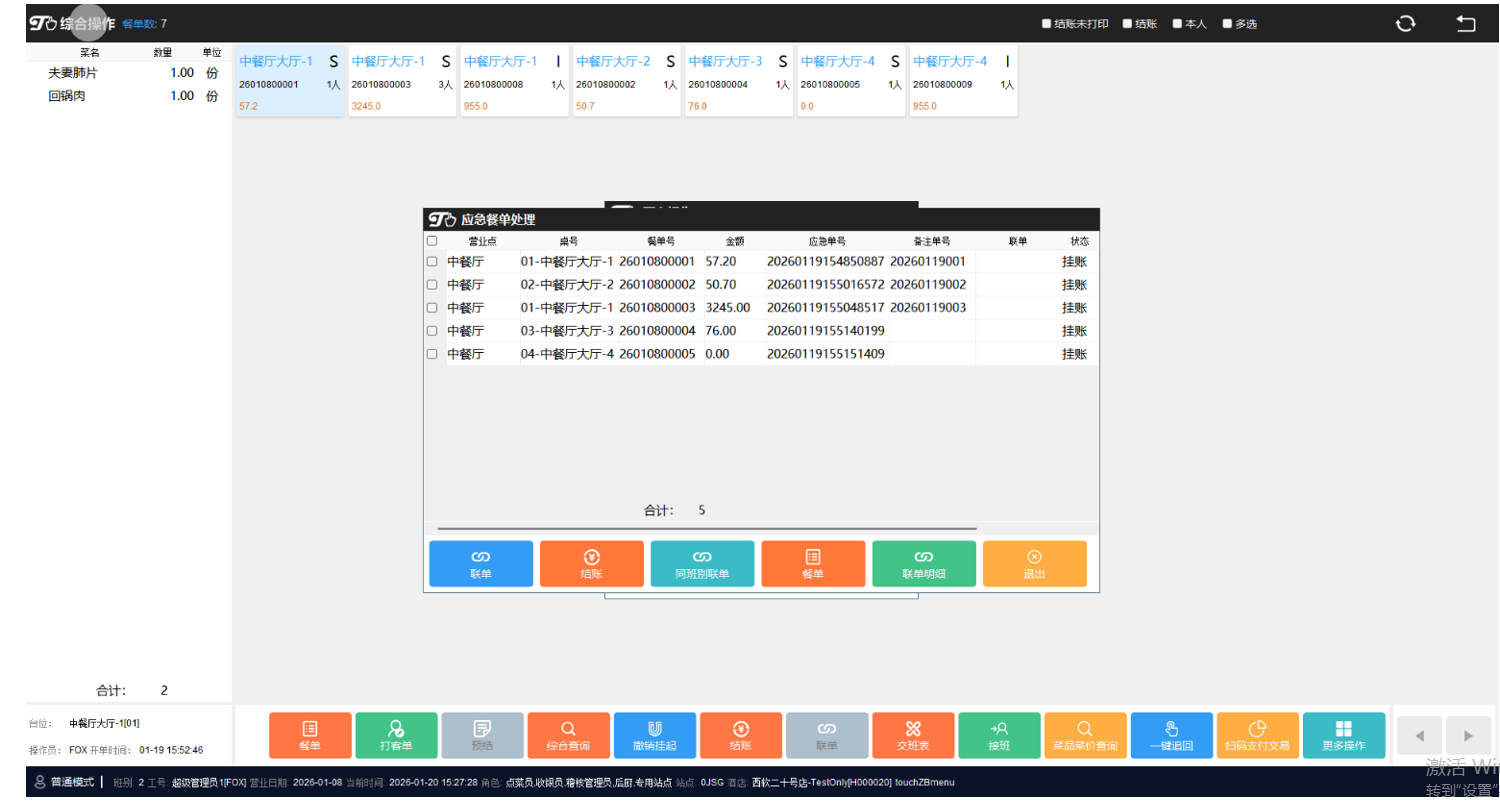Click 同班别联单 in the emergency order dialog
Image resolution: width=1500 pixels, height=806 pixels.
702,564
